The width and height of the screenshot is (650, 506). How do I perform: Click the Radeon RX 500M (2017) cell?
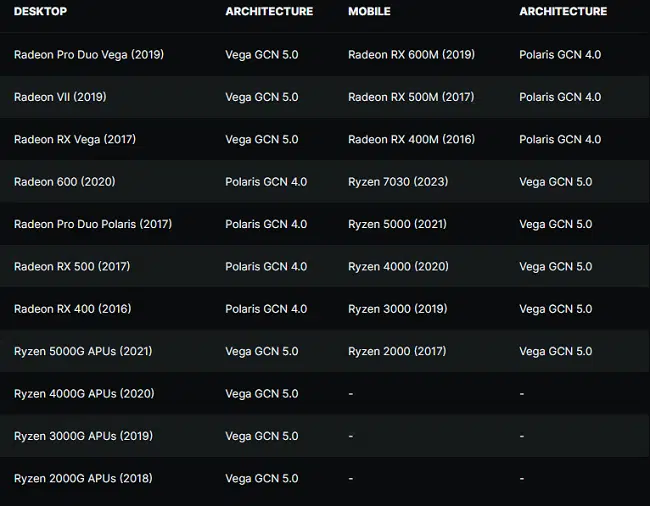411,97
